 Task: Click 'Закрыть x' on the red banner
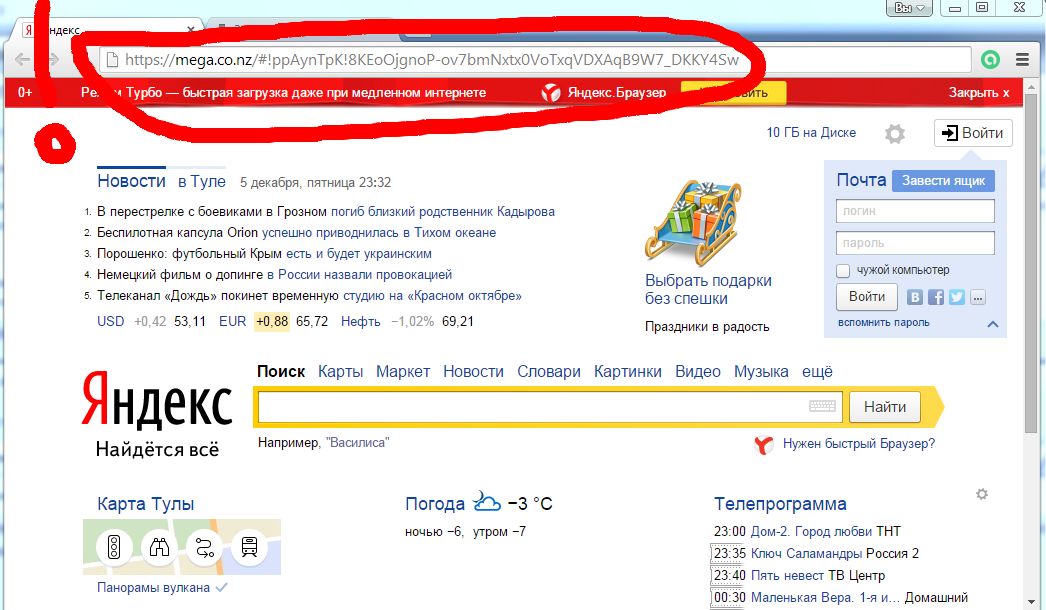(x=979, y=93)
